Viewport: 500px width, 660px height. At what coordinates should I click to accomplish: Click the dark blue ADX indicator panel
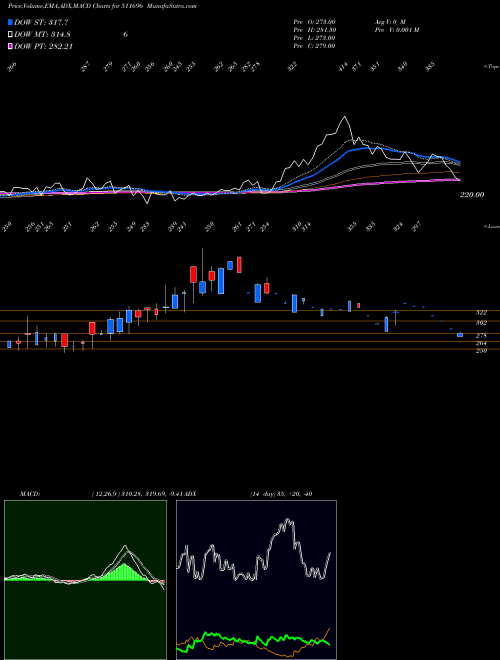click(256, 580)
